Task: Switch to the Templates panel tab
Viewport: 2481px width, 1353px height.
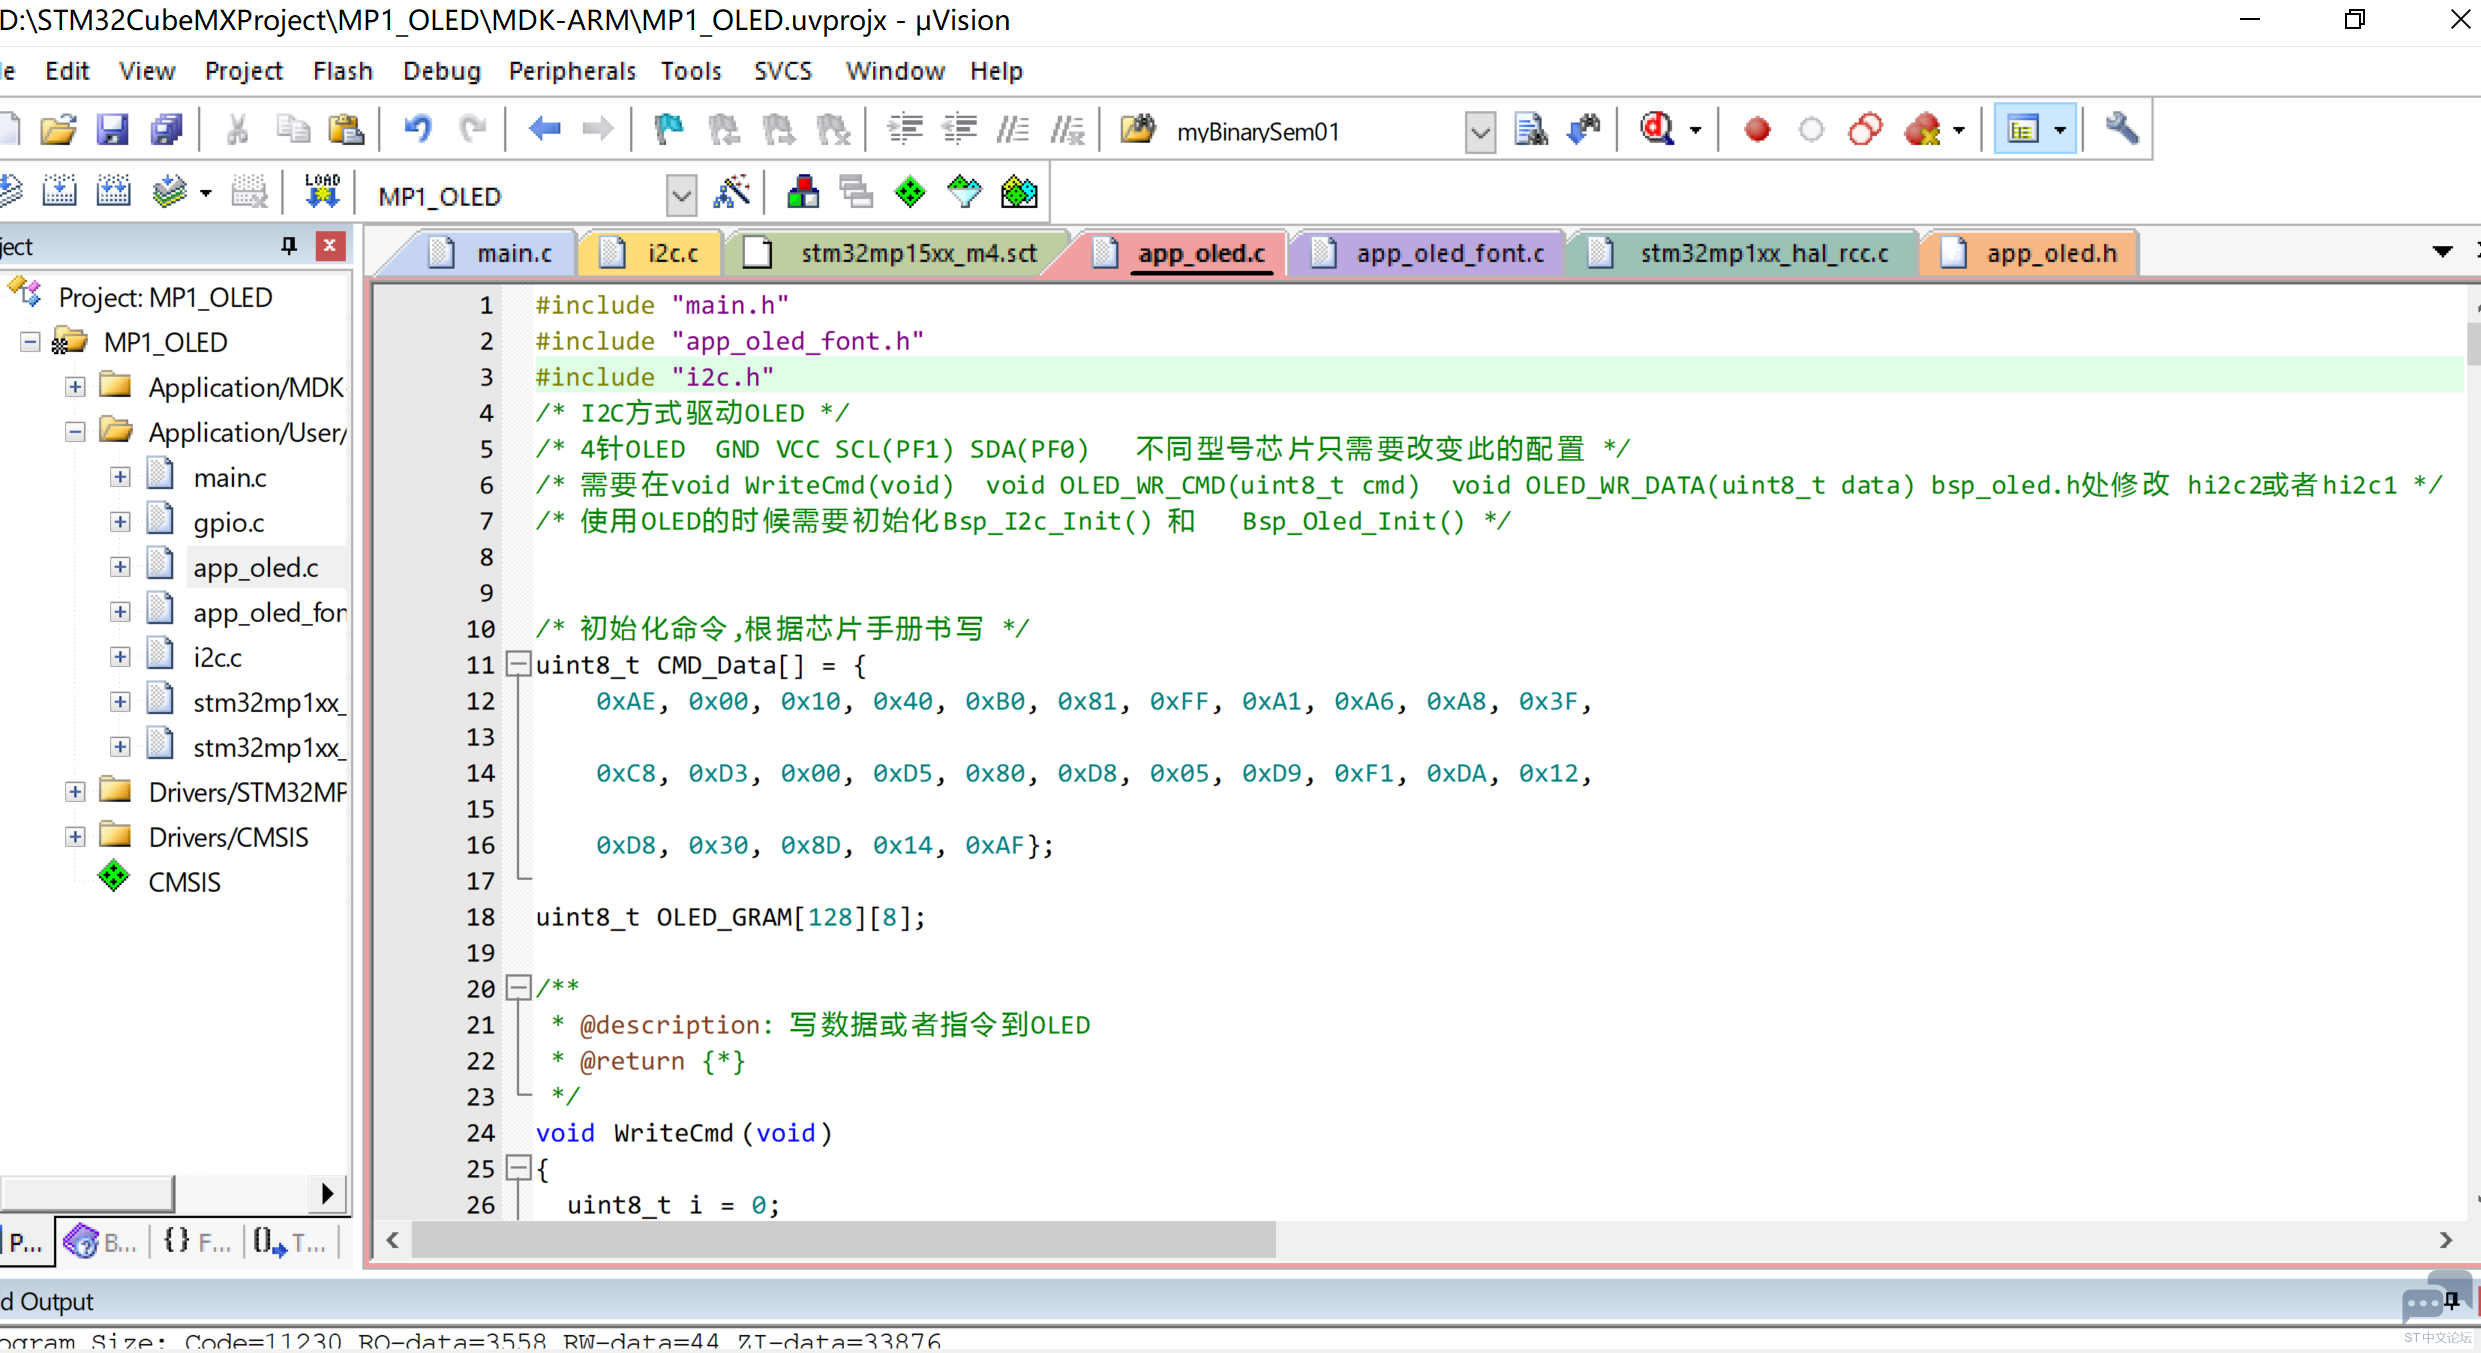Action: point(290,1242)
